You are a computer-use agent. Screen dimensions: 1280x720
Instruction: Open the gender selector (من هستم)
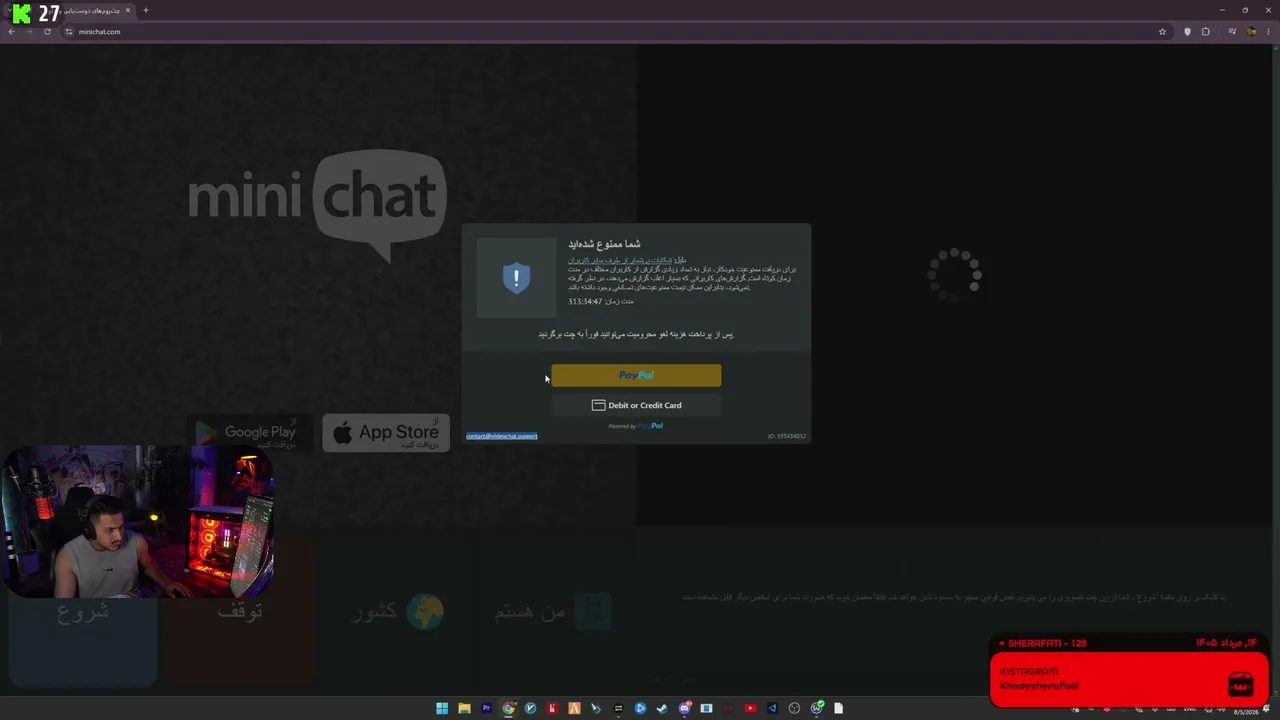click(x=553, y=612)
